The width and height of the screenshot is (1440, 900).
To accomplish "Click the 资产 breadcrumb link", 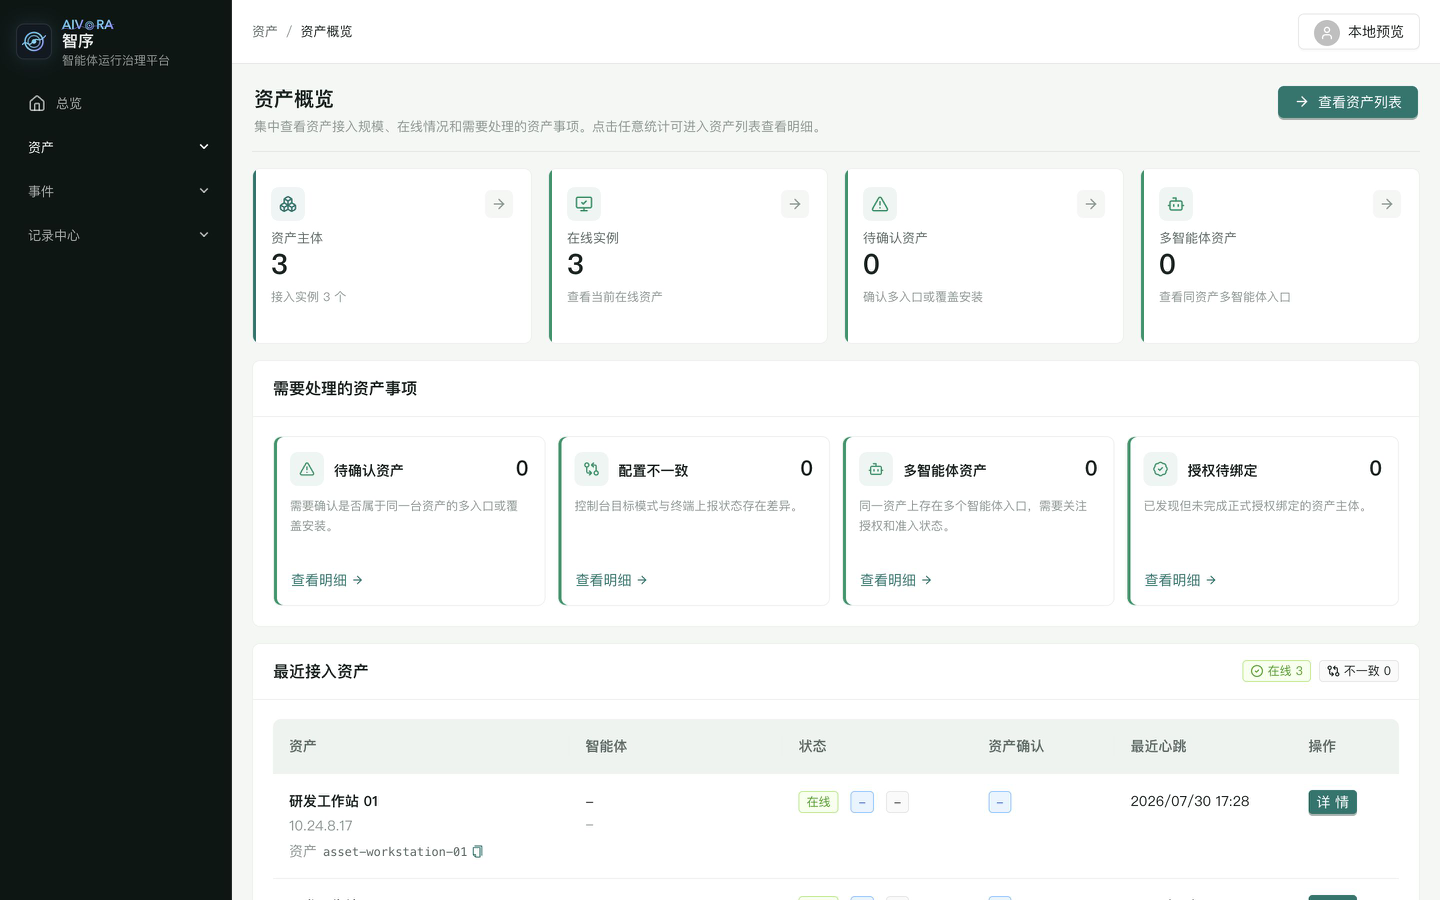I will (x=265, y=32).
